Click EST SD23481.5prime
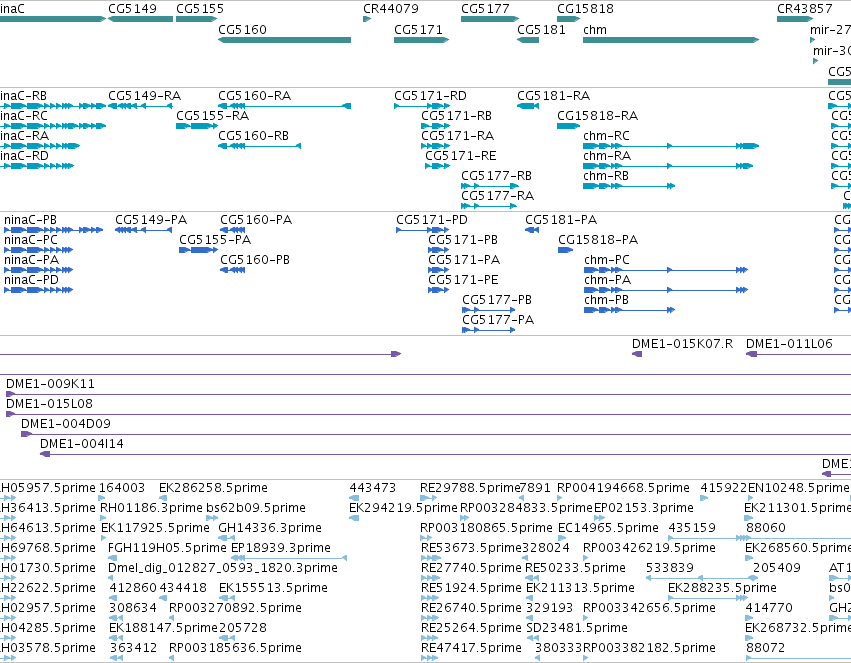Image resolution: width=851 pixels, height=663 pixels. (532, 638)
